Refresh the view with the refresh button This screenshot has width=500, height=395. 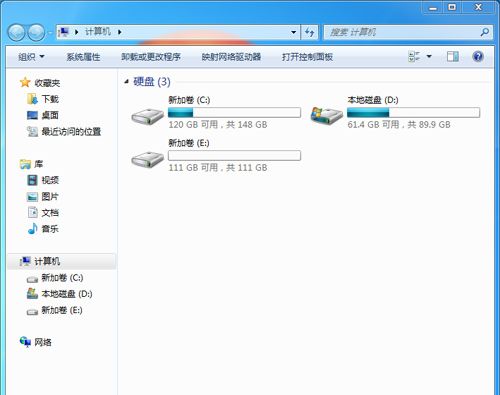310,32
